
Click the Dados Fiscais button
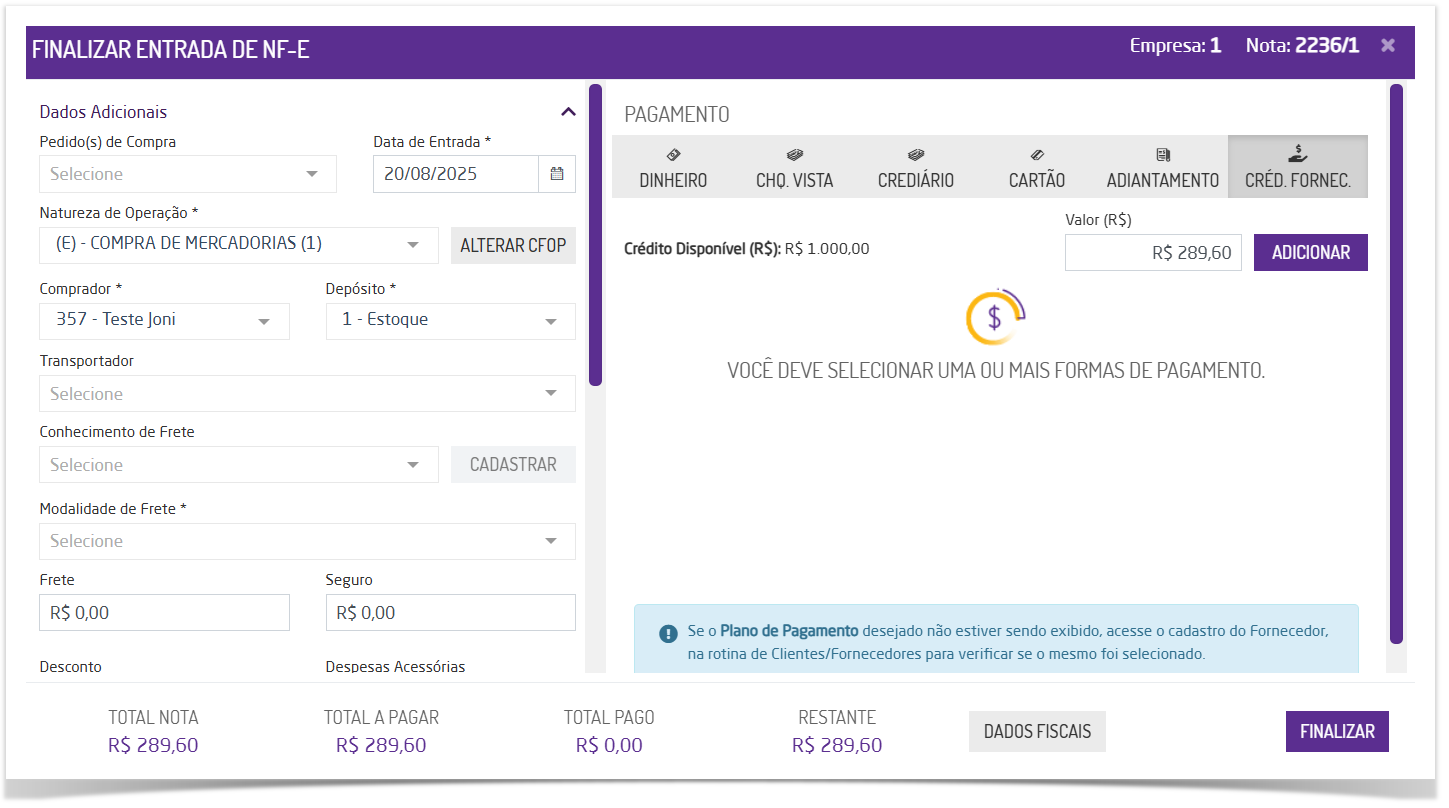click(1037, 731)
